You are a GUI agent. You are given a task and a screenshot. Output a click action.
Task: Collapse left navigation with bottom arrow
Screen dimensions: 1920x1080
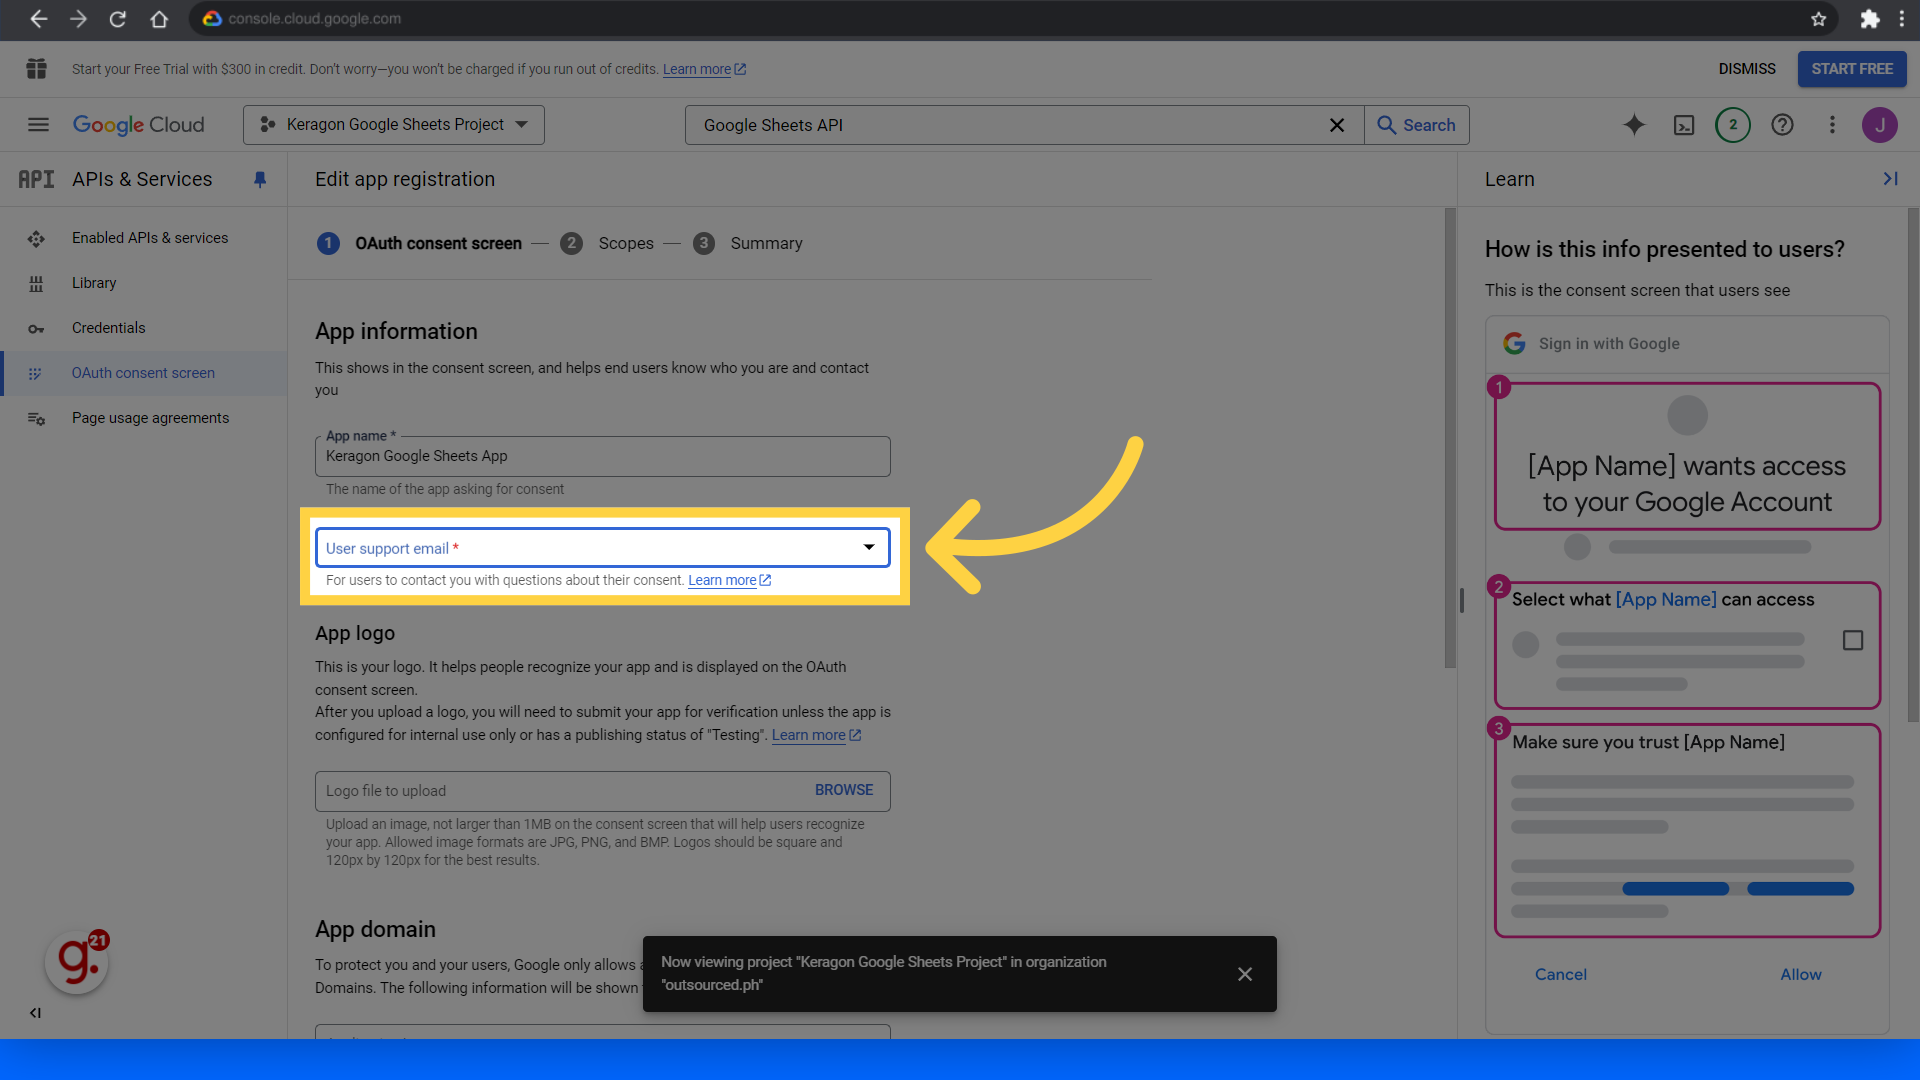click(x=36, y=1013)
